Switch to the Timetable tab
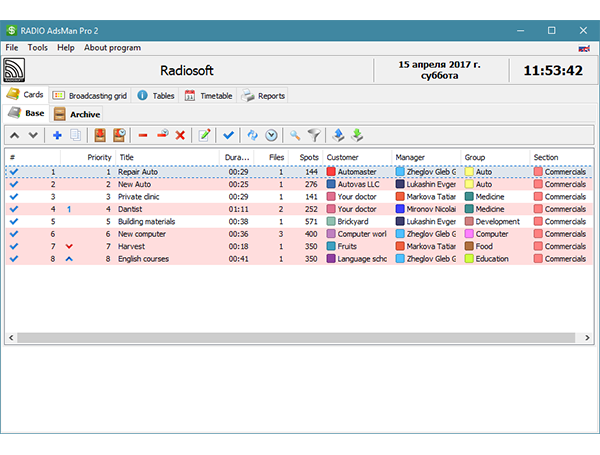The width and height of the screenshot is (600, 455). (209, 96)
